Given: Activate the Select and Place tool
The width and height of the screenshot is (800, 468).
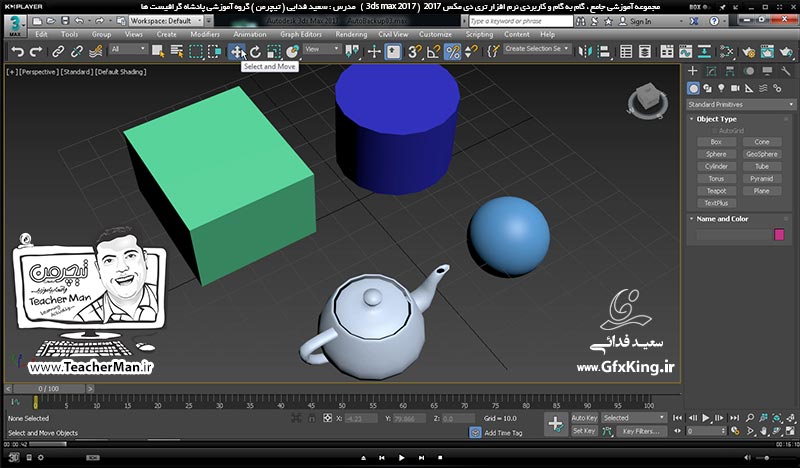Looking at the screenshot, I should click(292, 52).
